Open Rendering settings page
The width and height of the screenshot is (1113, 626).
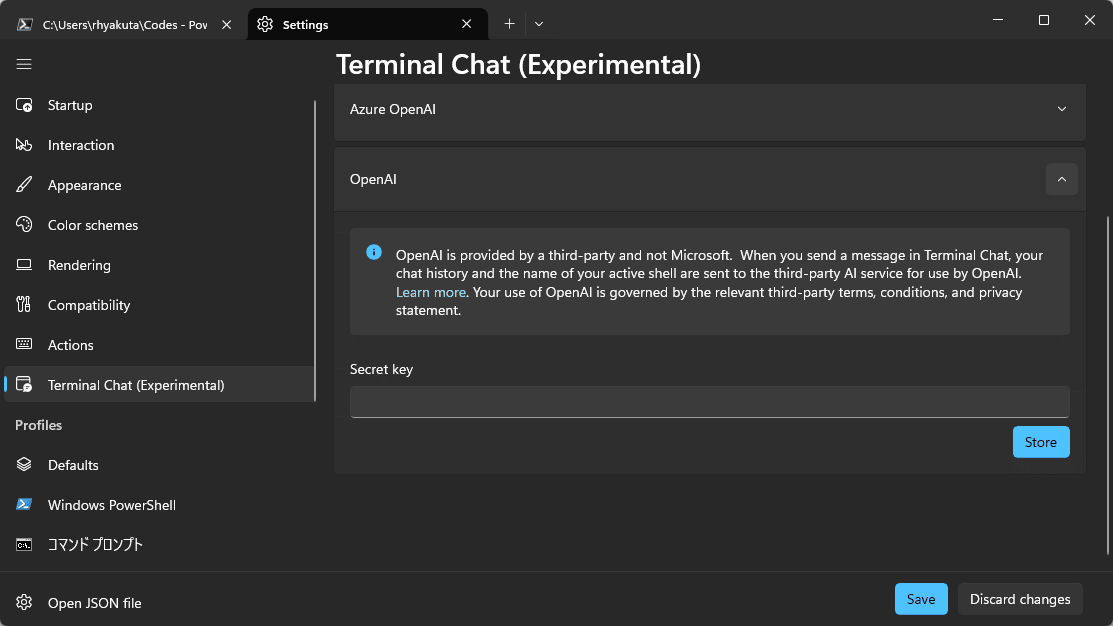[159, 265]
